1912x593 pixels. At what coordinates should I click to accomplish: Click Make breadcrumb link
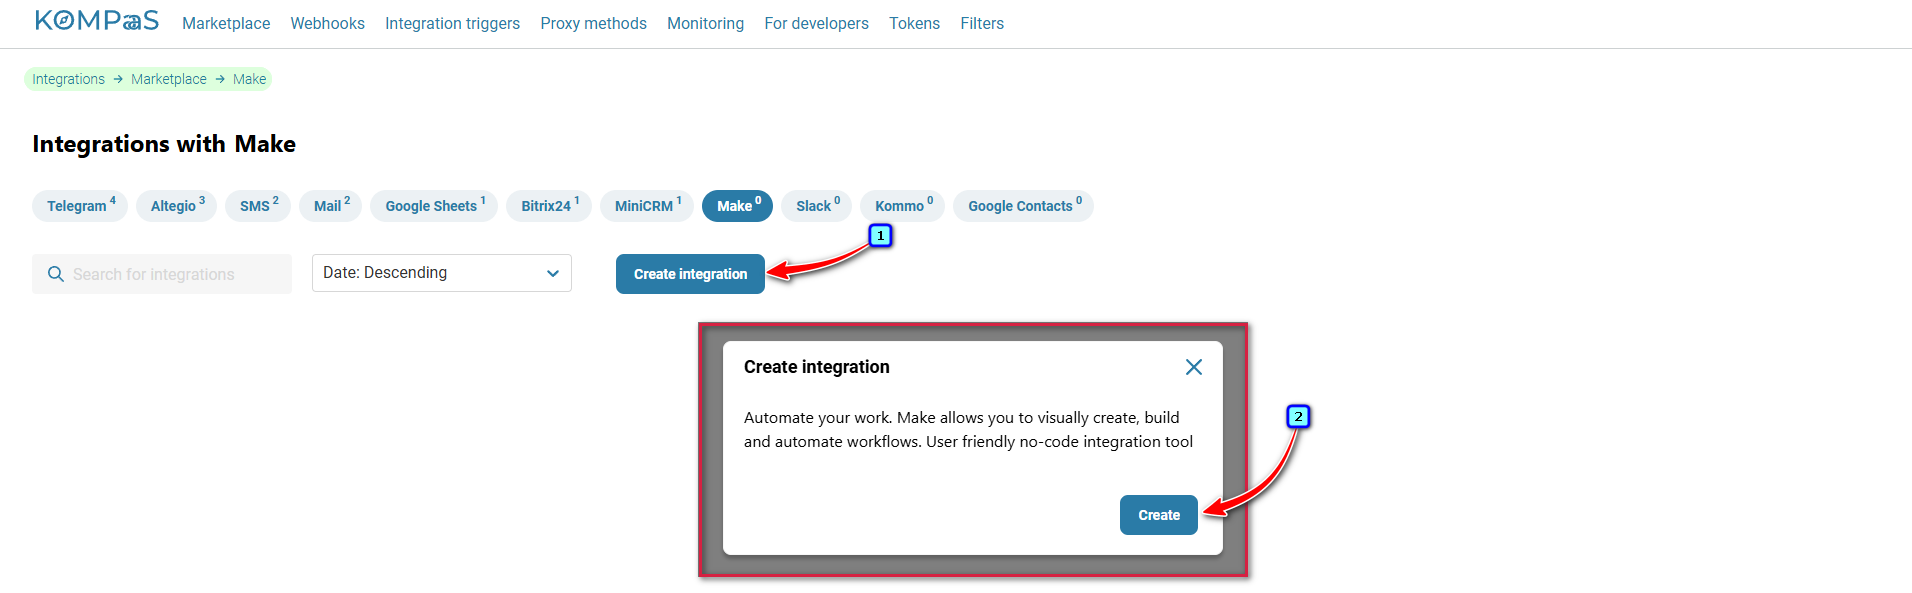(x=249, y=79)
